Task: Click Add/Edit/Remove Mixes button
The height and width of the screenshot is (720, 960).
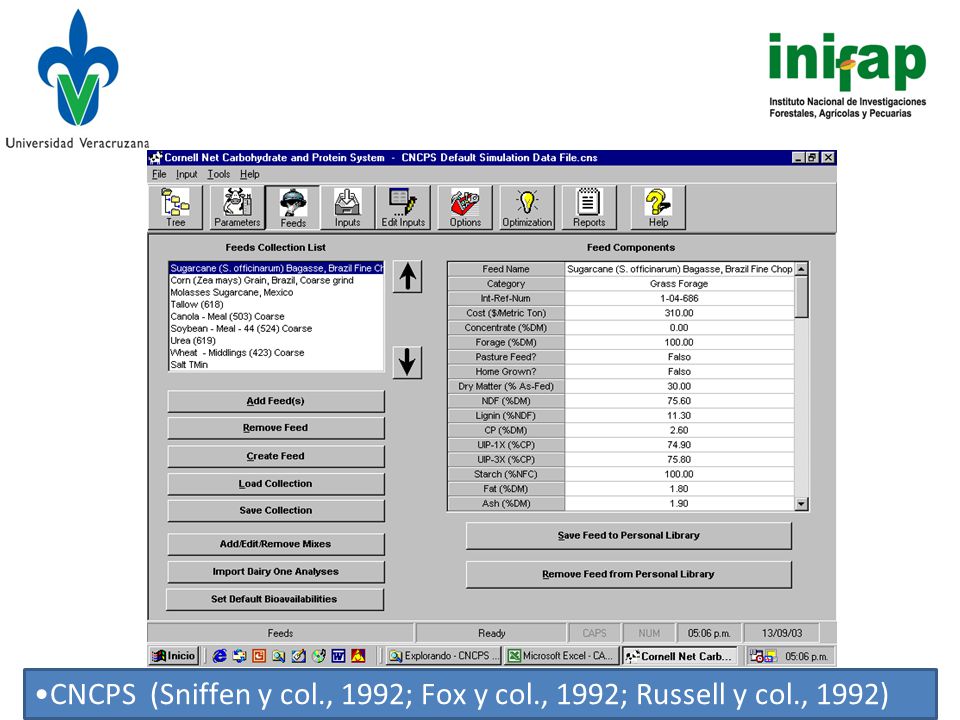Action: (276, 544)
